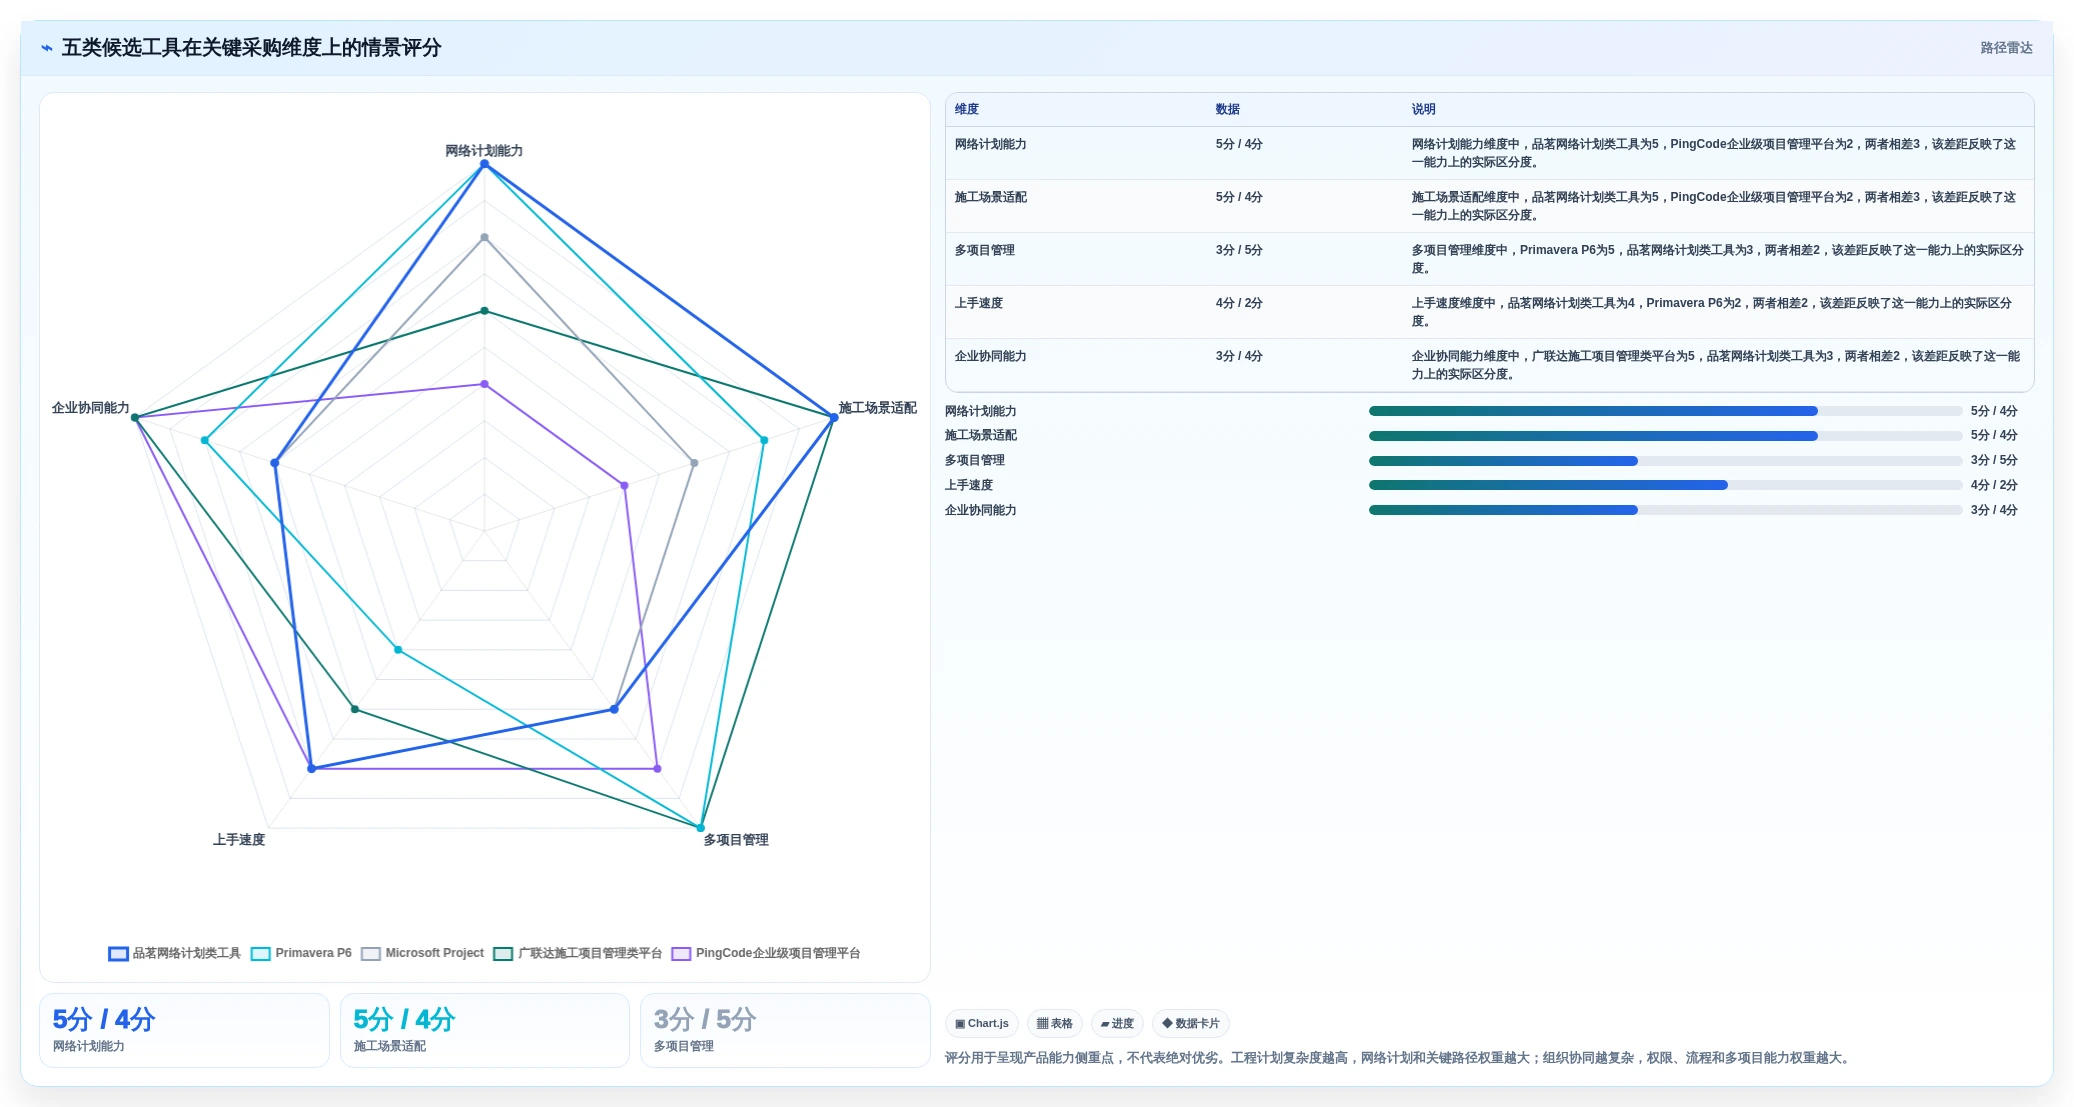The height and width of the screenshot is (1107, 2074).
Task: Click the 说明 column header
Action: (1424, 109)
